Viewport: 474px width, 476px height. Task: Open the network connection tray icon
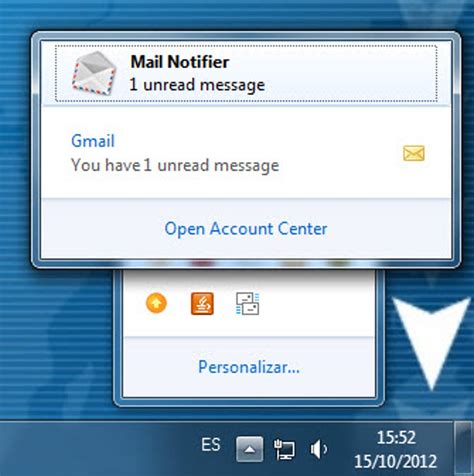(x=284, y=449)
